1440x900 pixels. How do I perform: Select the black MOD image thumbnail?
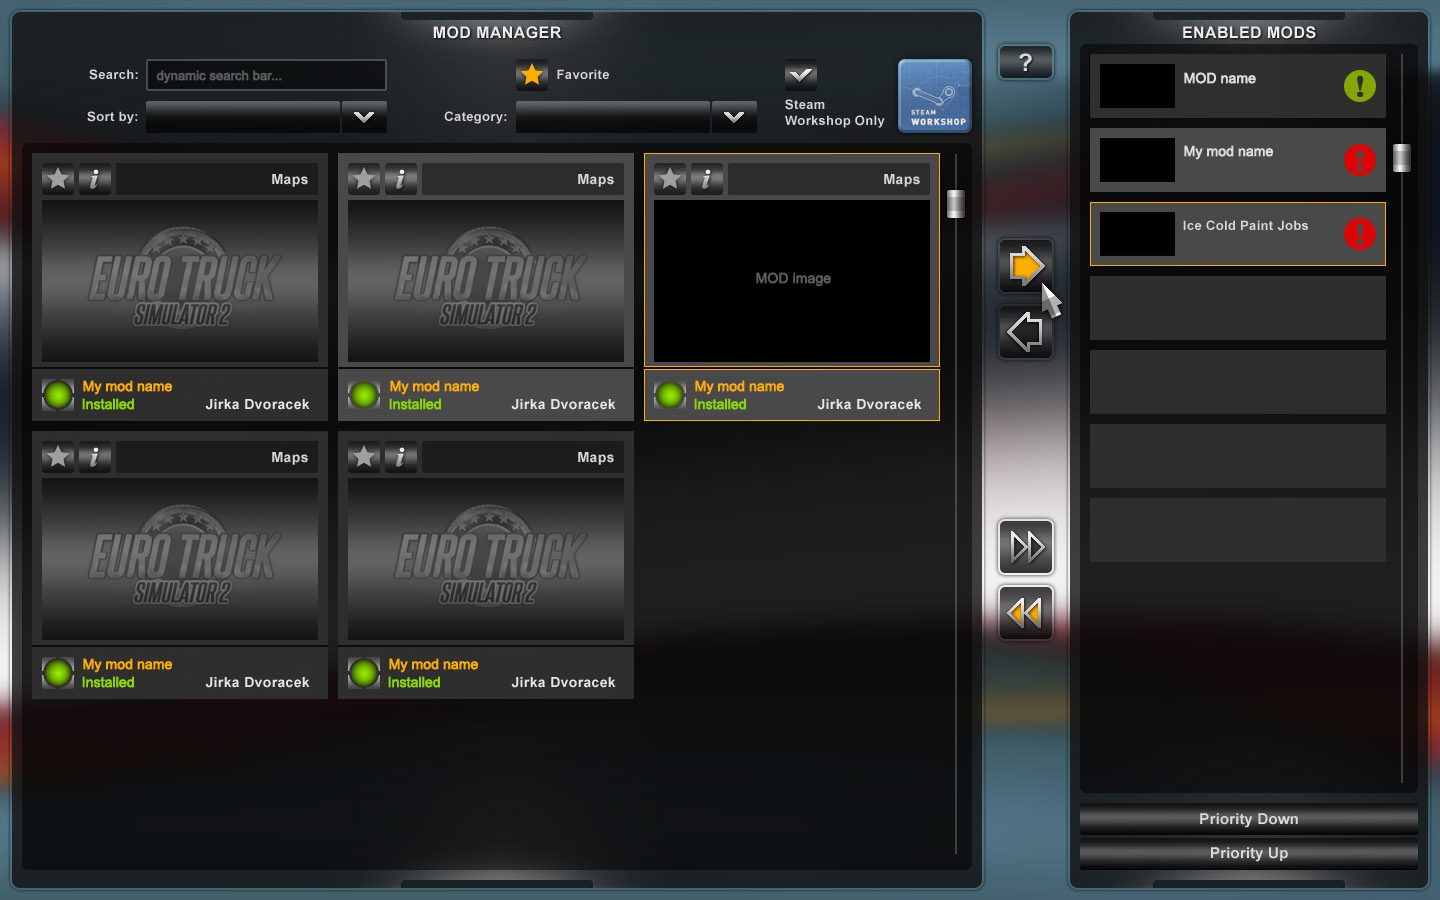792,281
